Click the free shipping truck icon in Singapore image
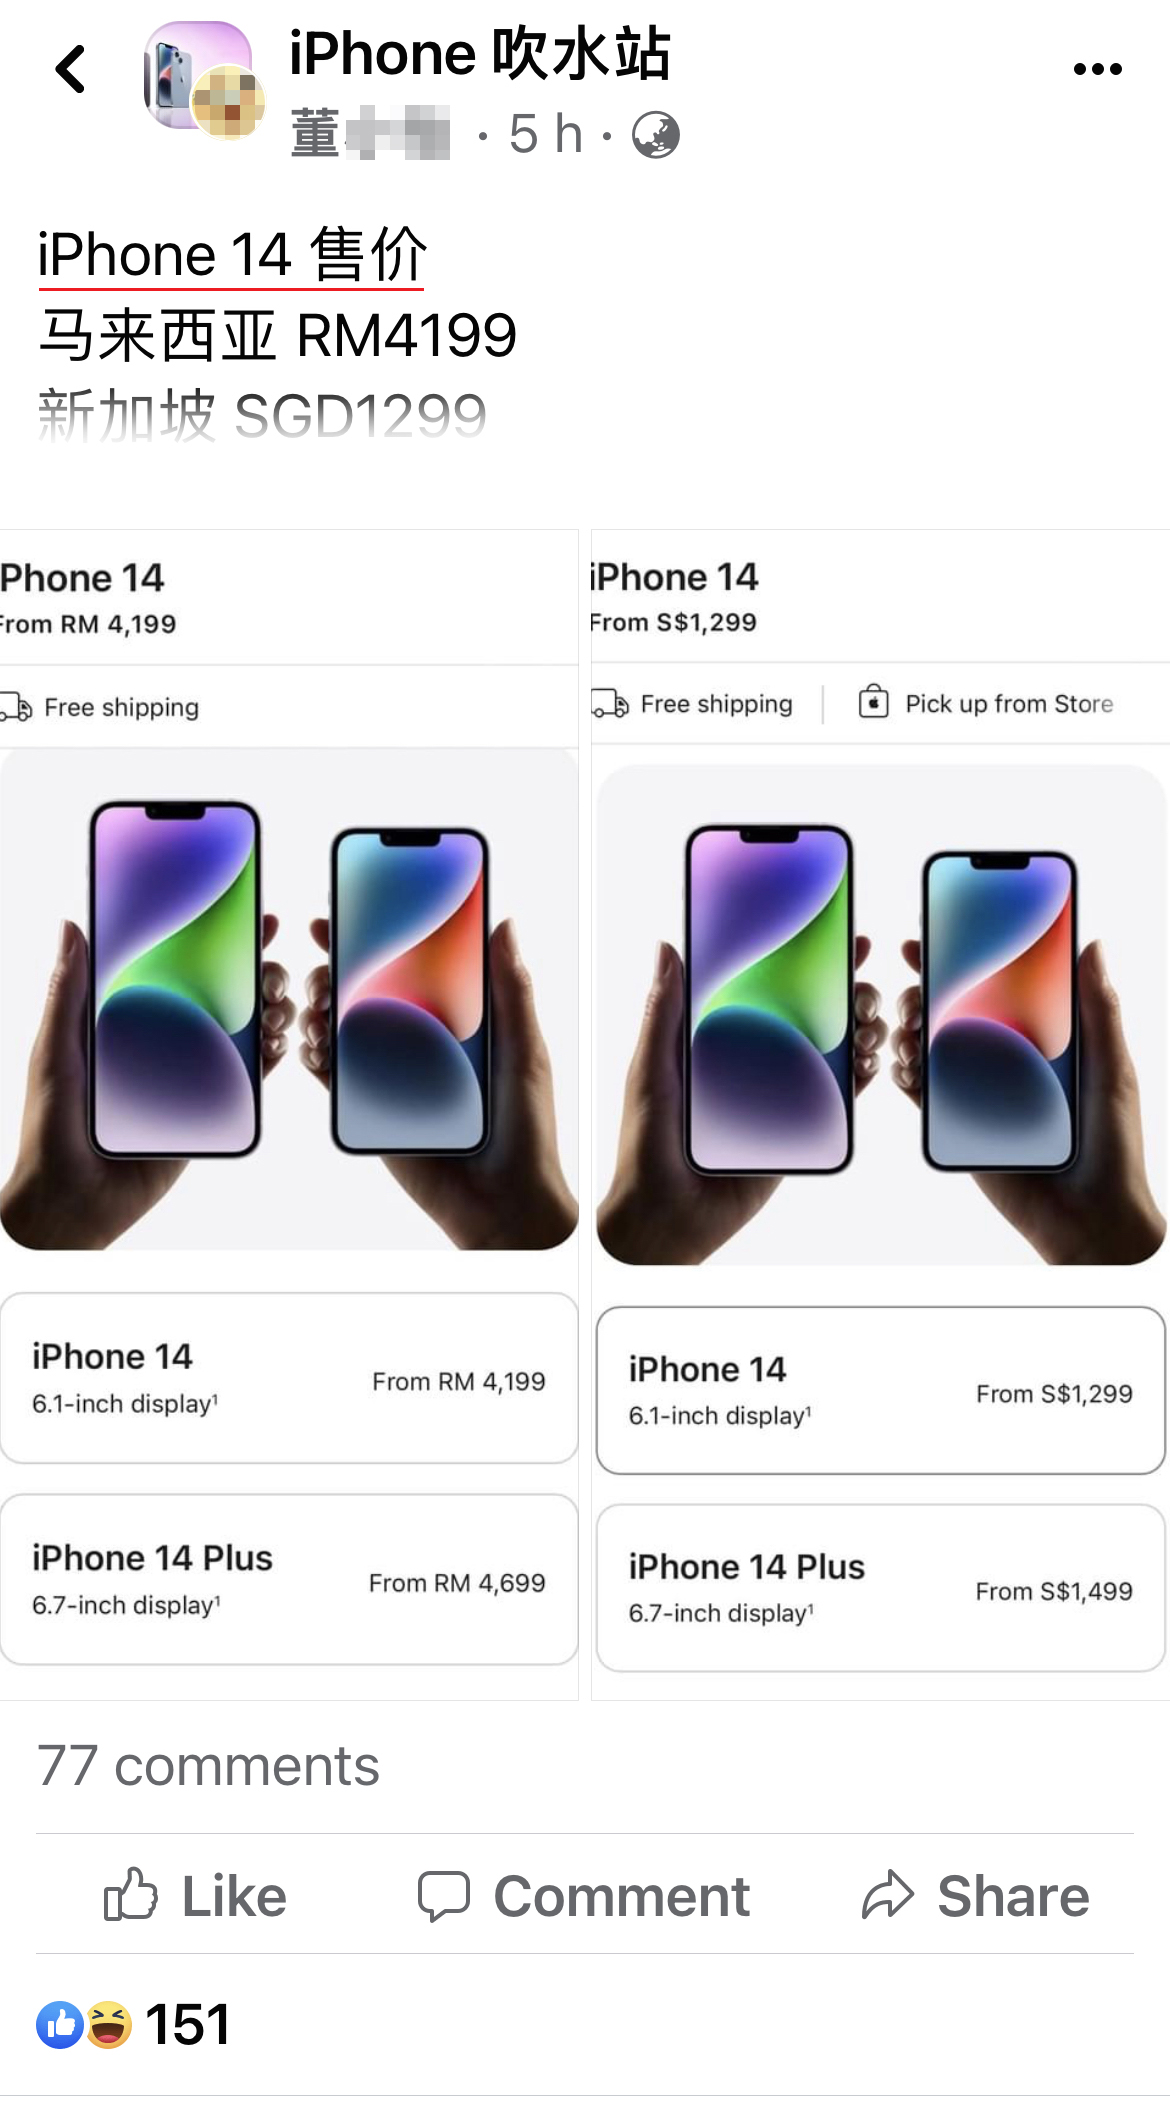The width and height of the screenshot is (1170, 2102). (609, 704)
